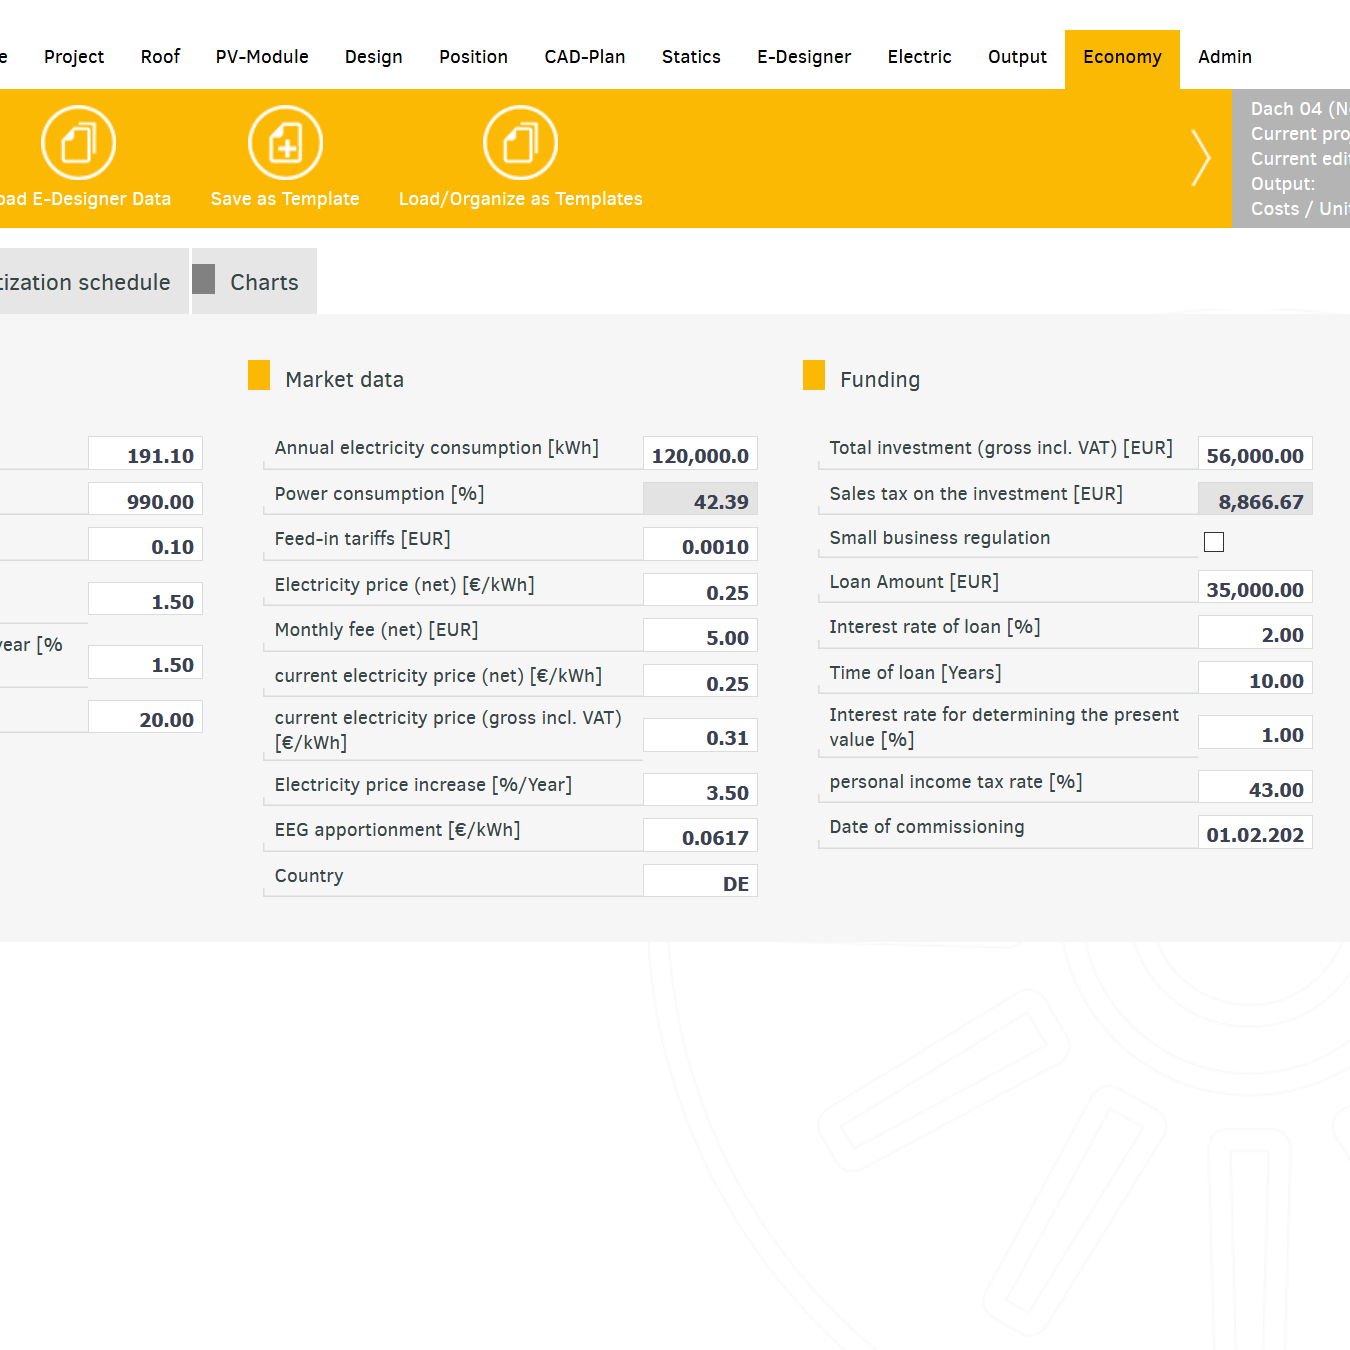Go to the Statics menu
The width and height of the screenshot is (1350, 1350).
point(691,57)
